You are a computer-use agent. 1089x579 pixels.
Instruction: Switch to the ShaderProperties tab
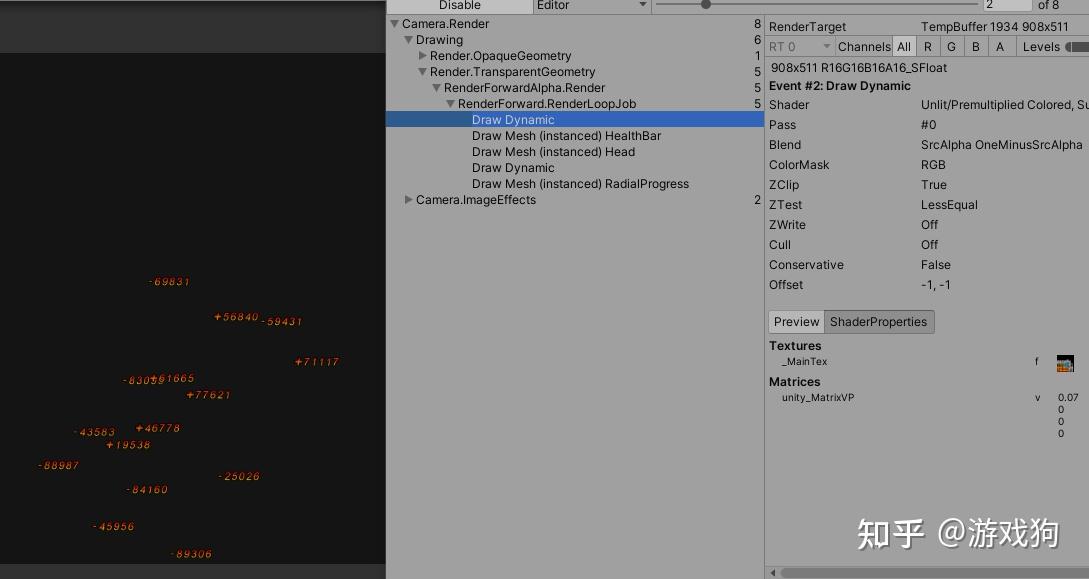tap(879, 321)
